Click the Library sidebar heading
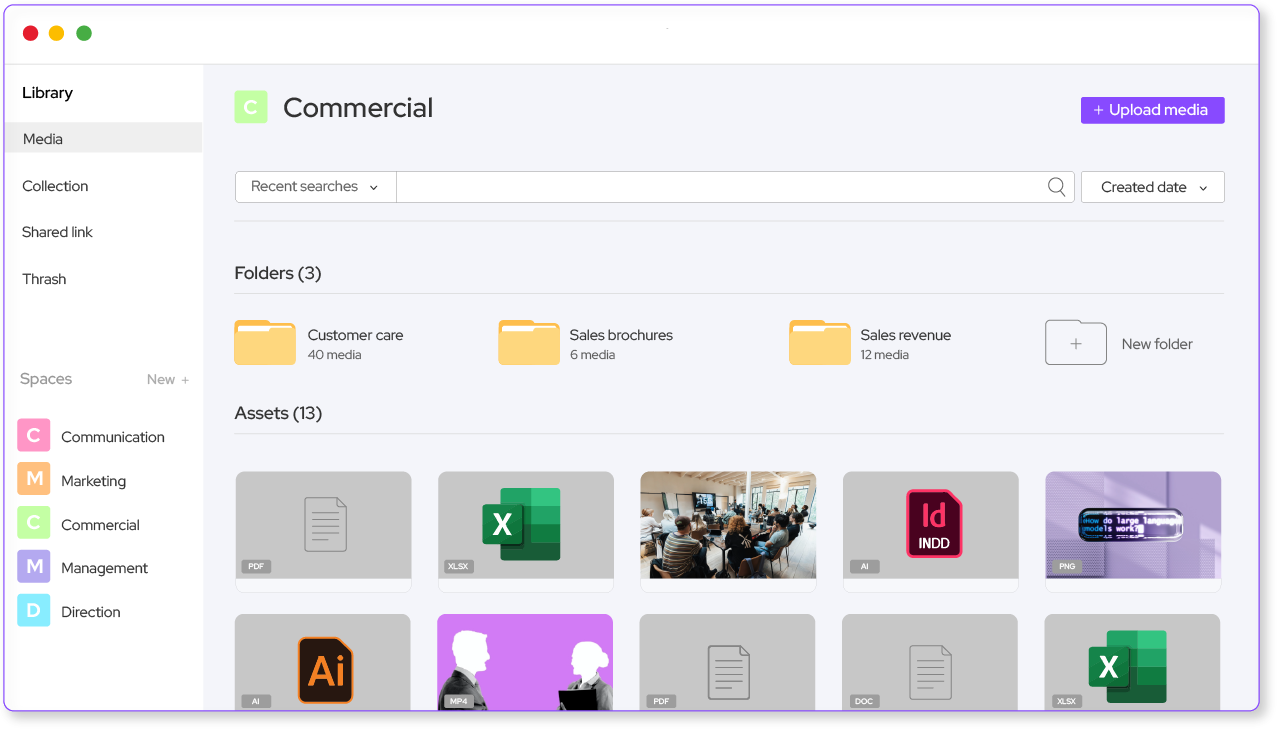Screen dimensions: 1280x730 [x=47, y=92]
